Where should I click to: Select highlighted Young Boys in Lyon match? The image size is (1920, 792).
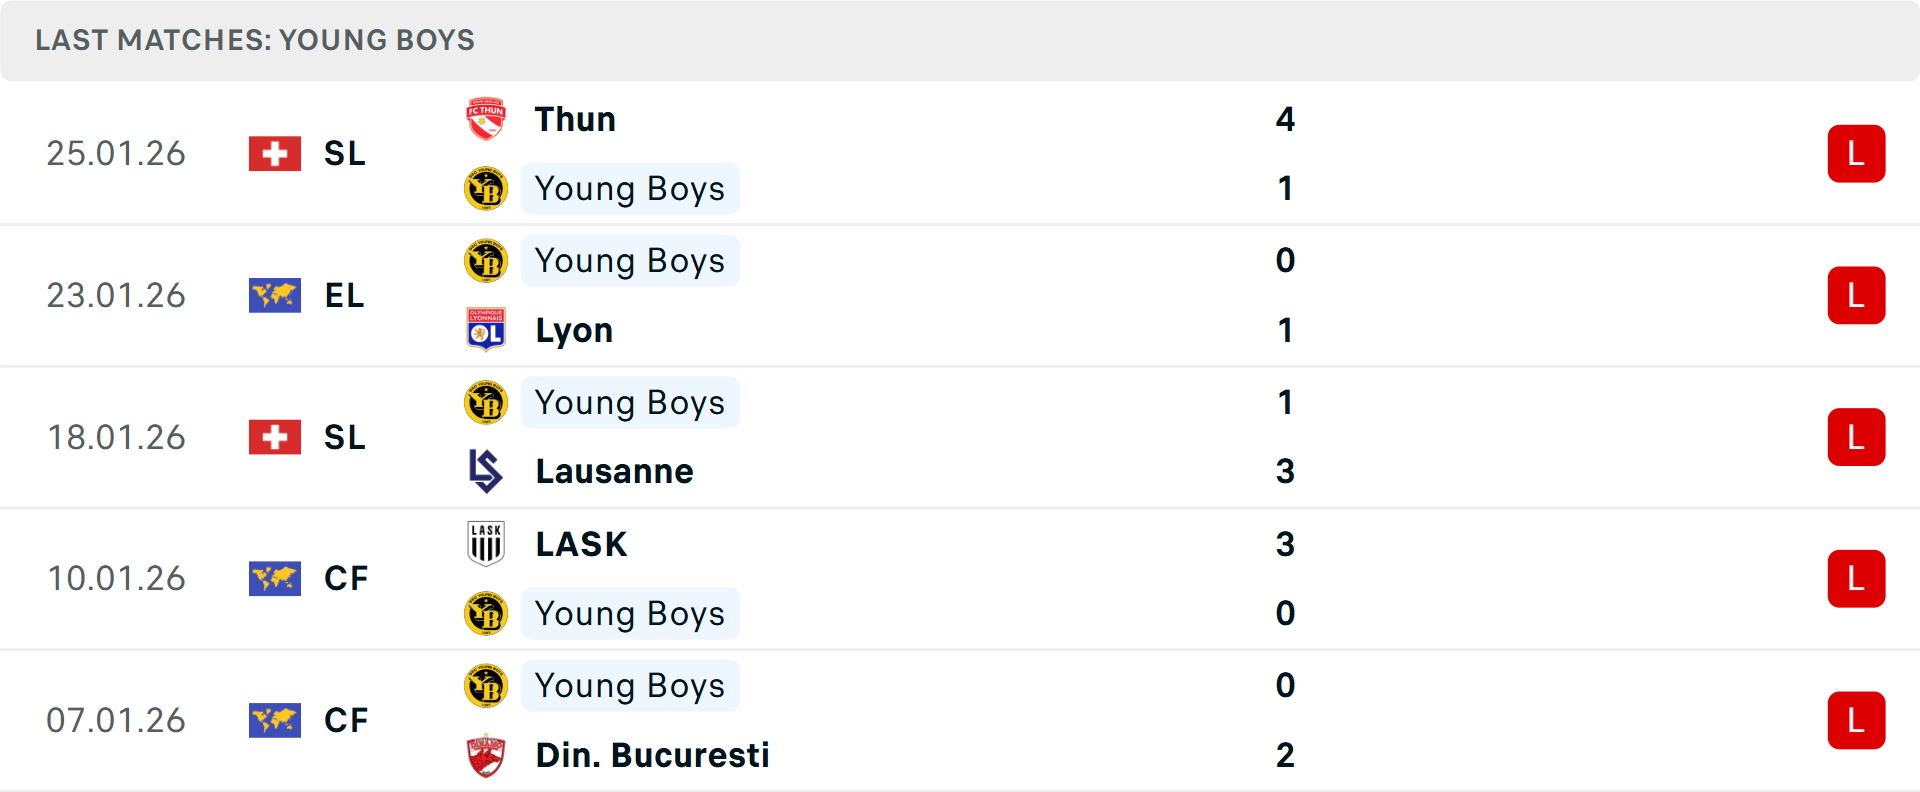pos(630,261)
